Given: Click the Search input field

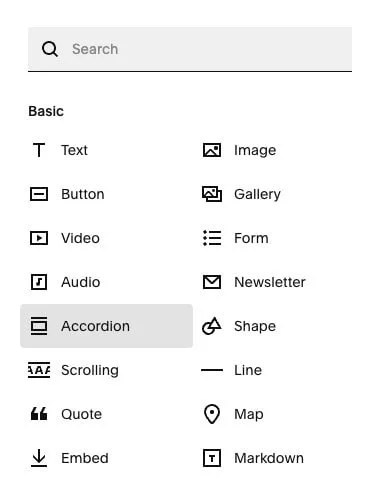Looking at the screenshot, I should click(190, 49).
